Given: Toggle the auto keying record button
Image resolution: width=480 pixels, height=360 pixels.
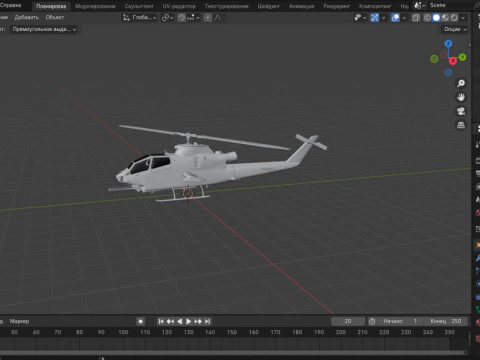Looking at the screenshot, I should pos(141,321).
